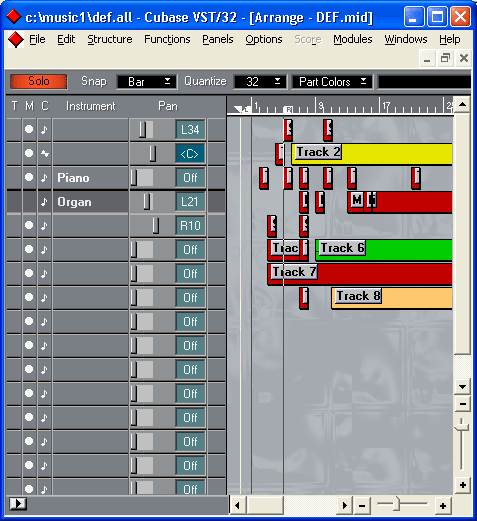Open the Functions menu
The width and height of the screenshot is (477, 521).
point(167,39)
